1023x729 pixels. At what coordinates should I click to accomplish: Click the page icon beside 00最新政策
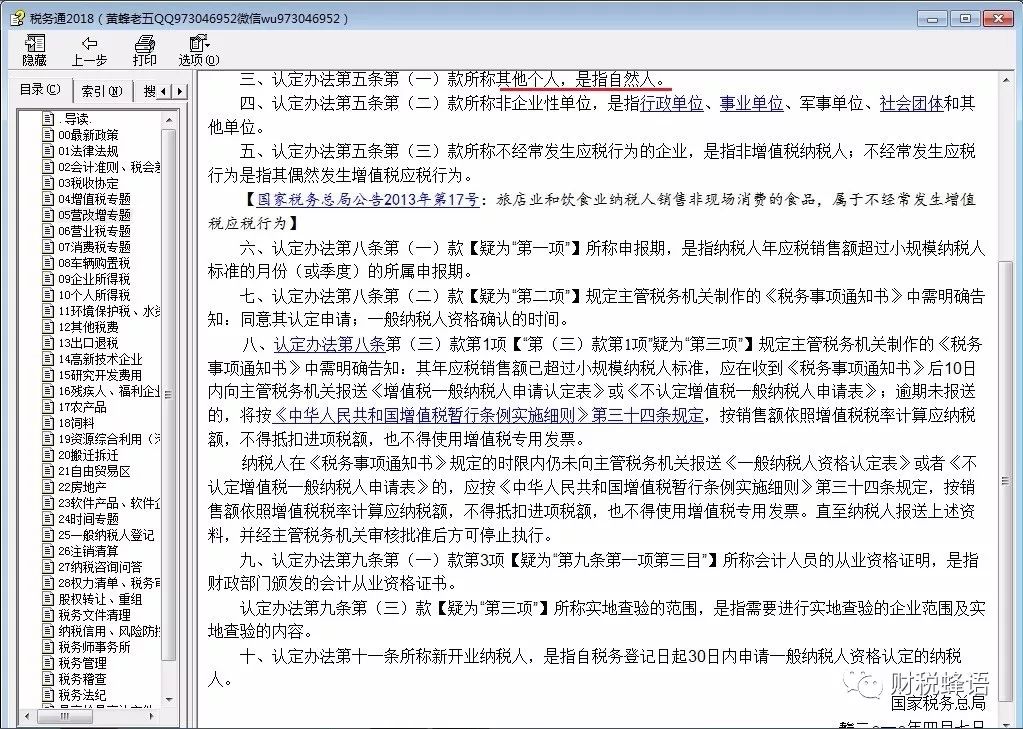click(48, 134)
